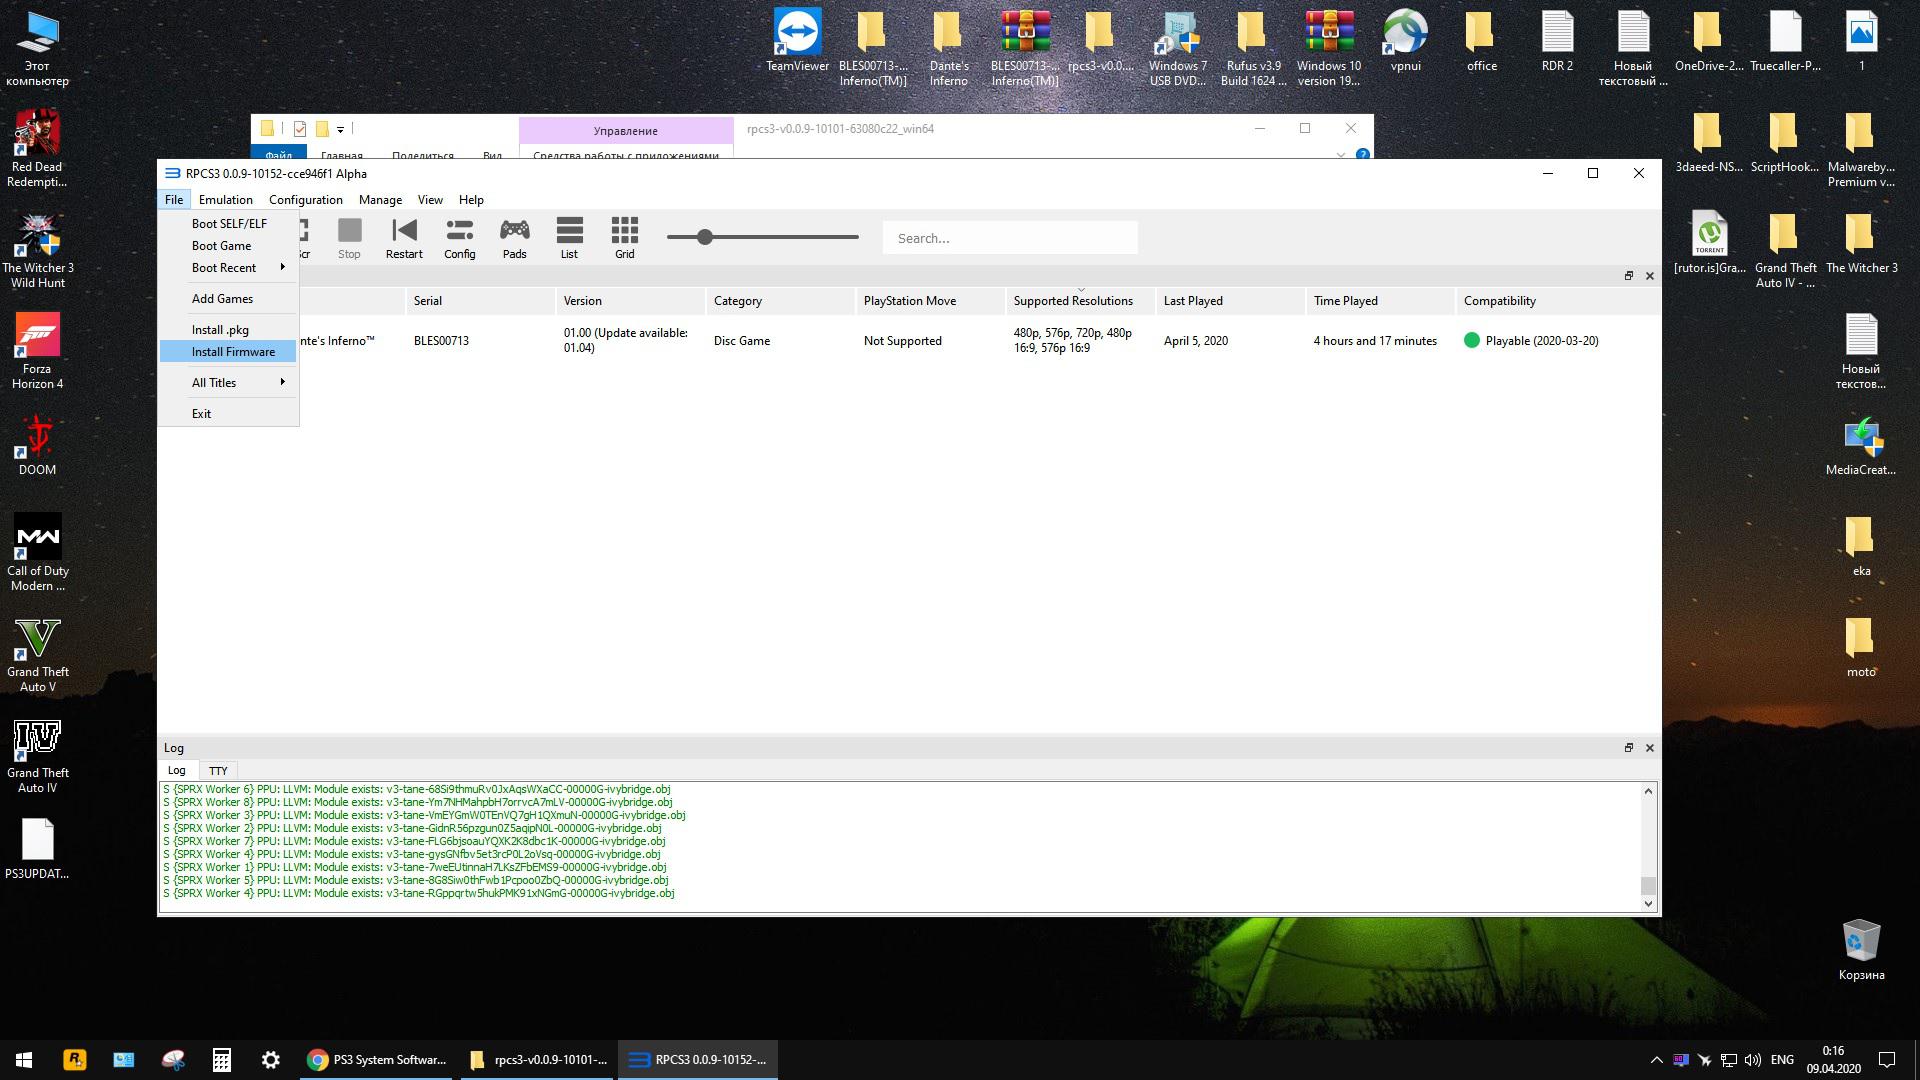Select Install Firmware menu entry
The width and height of the screenshot is (1920, 1080).
click(233, 352)
